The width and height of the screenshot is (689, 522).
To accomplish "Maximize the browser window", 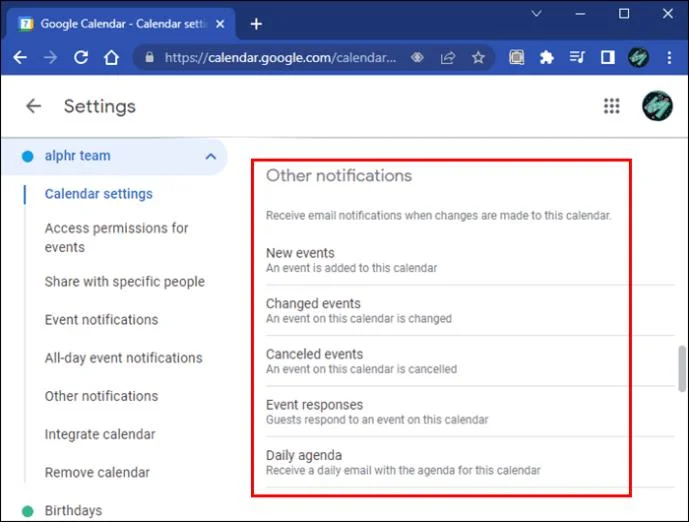I will click(624, 14).
